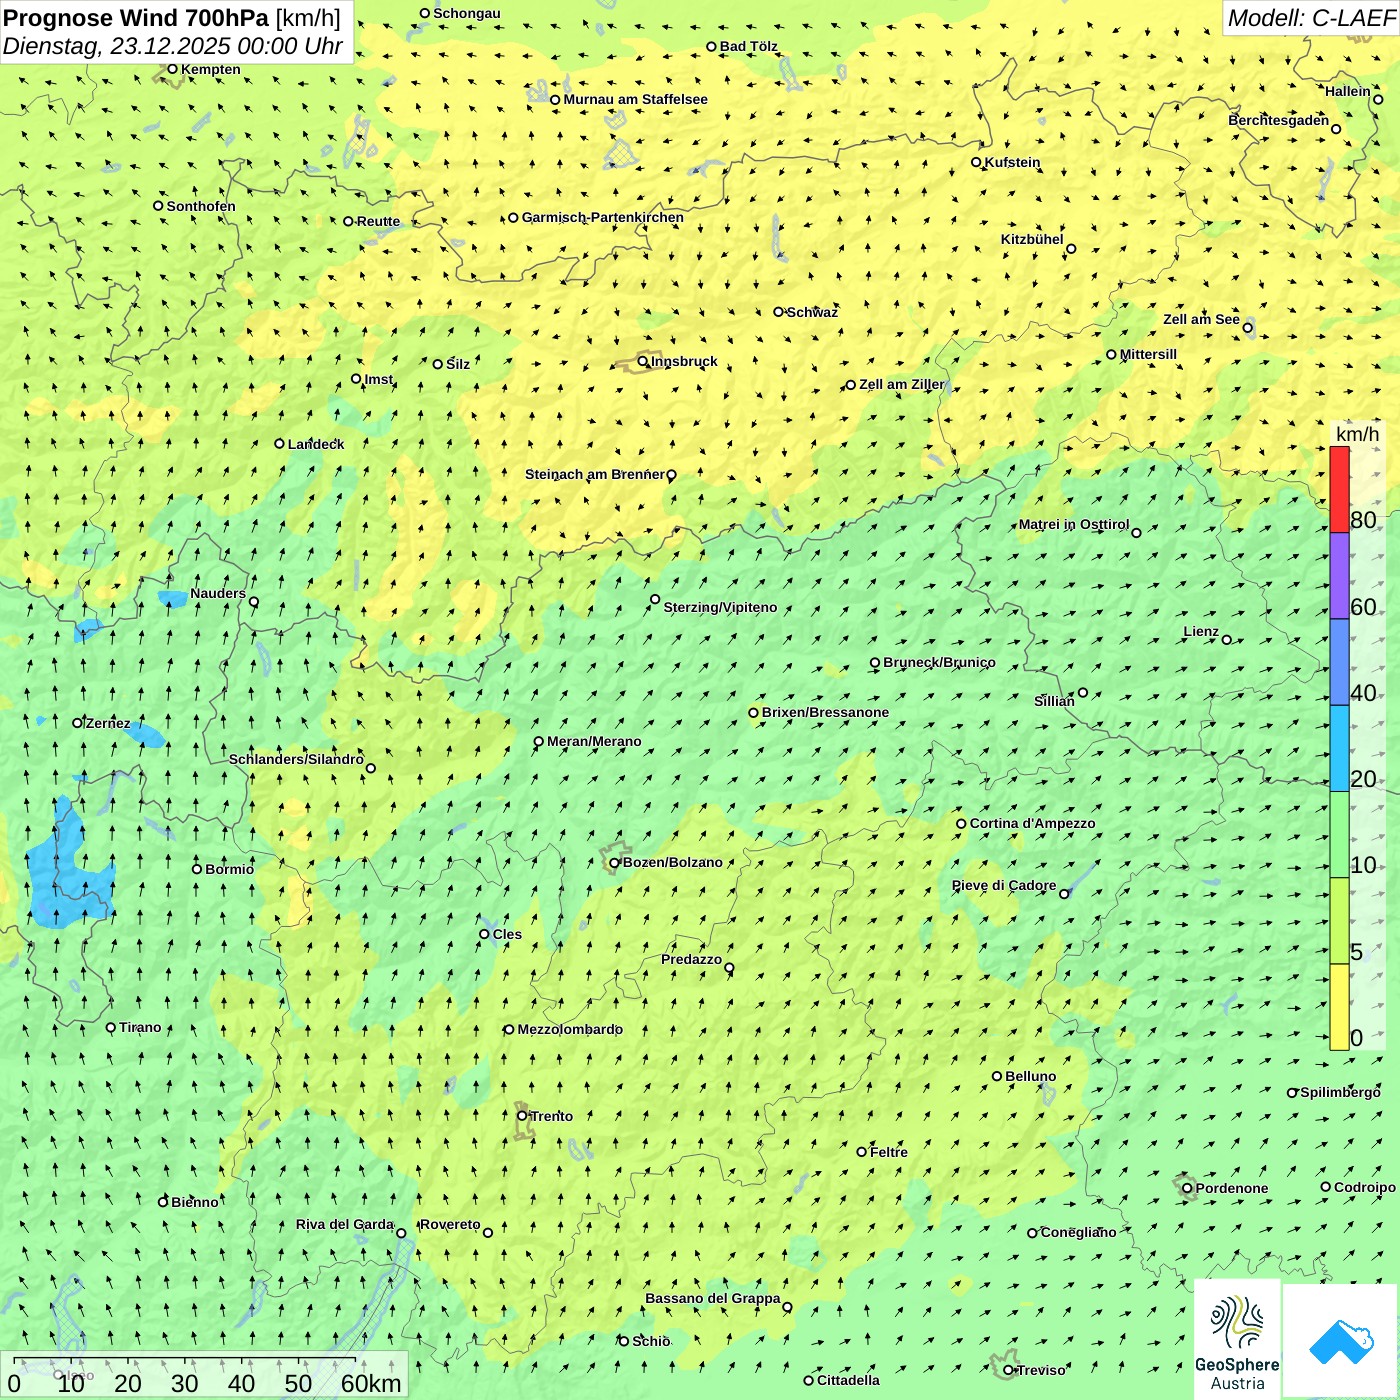Click the GeoSphere Austria logo

[1237, 1339]
